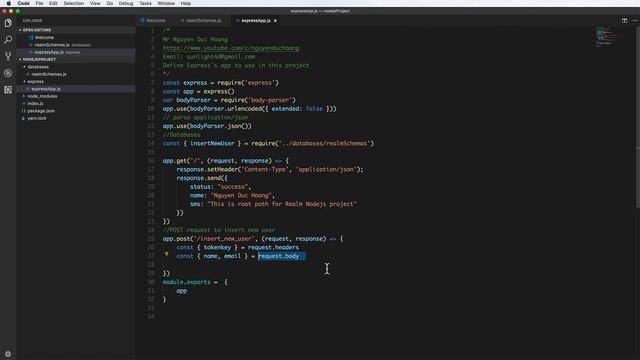Open the File menu
The height and width of the screenshot is (360, 640).
click(x=39, y=3)
